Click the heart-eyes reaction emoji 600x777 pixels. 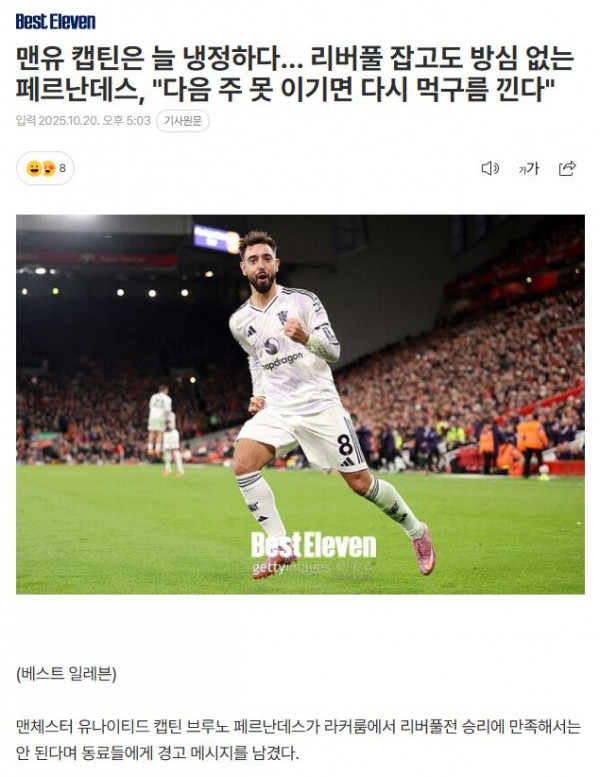(49, 168)
